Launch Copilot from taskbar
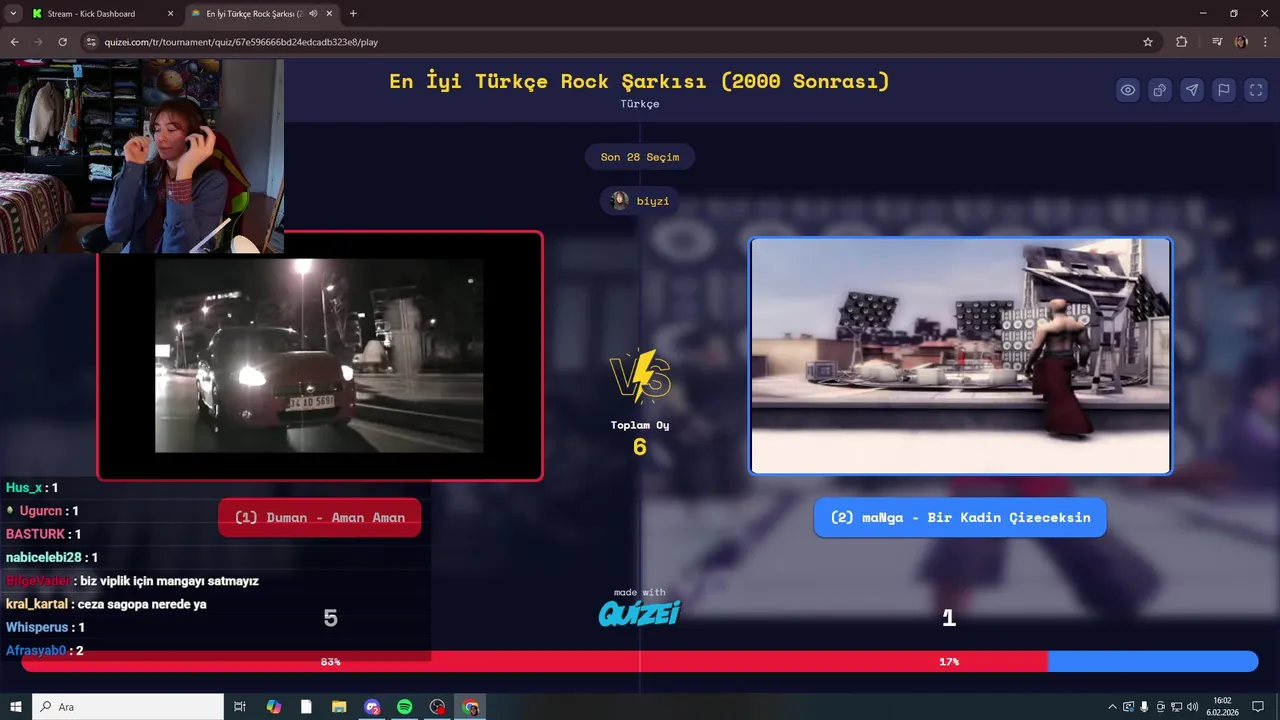The height and width of the screenshot is (720, 1280). [274, 707]
